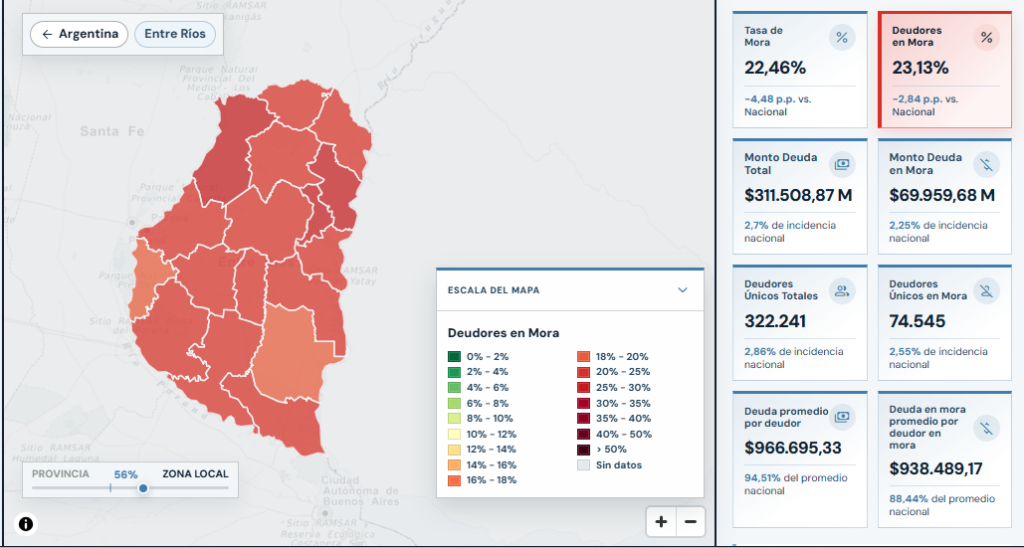Go back to Argentina map view
Image resolution: width=1024 pixels, height=548 pixels.
coord(78,34)
